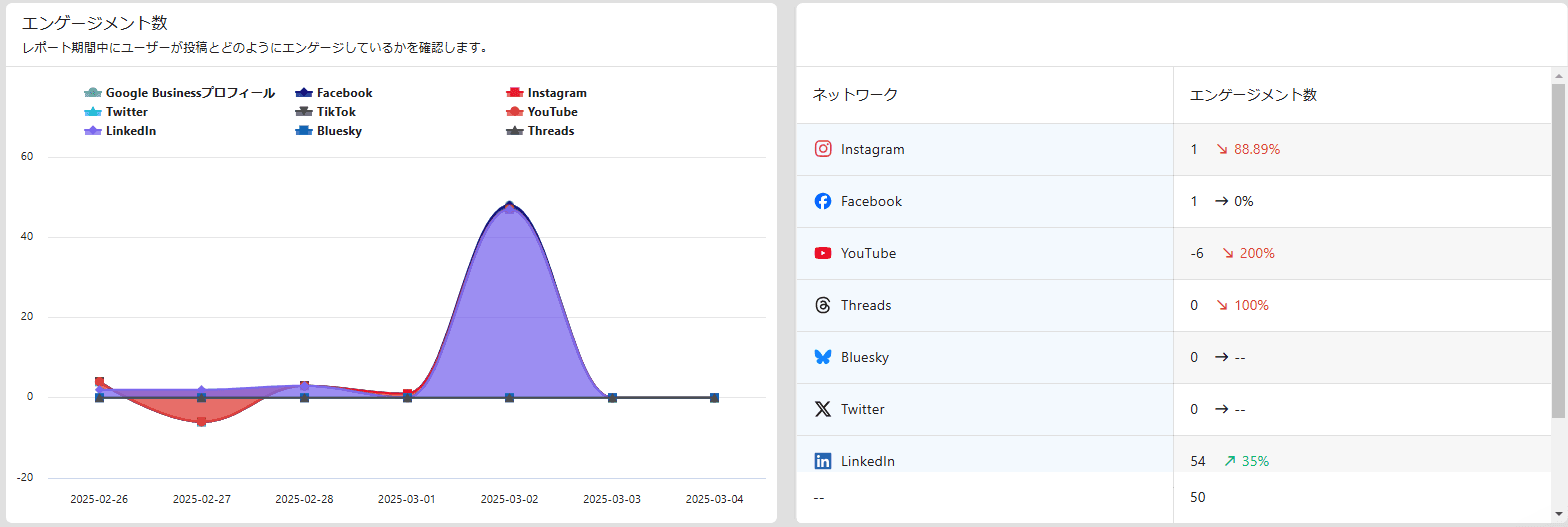The width and height of the screenshot is (1568, 527).
Task: Hide the Instagram series via legend
Action: click(546, 93)
